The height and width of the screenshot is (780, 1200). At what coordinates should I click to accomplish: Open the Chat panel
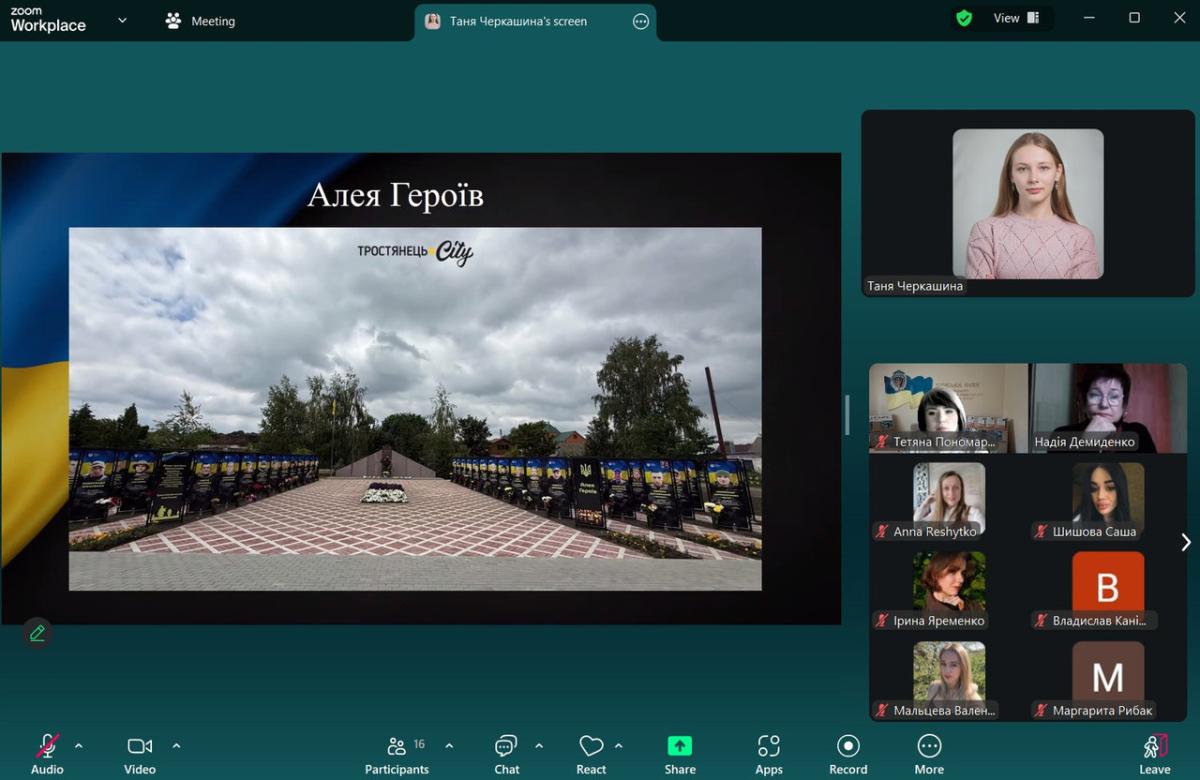point(506,753)
